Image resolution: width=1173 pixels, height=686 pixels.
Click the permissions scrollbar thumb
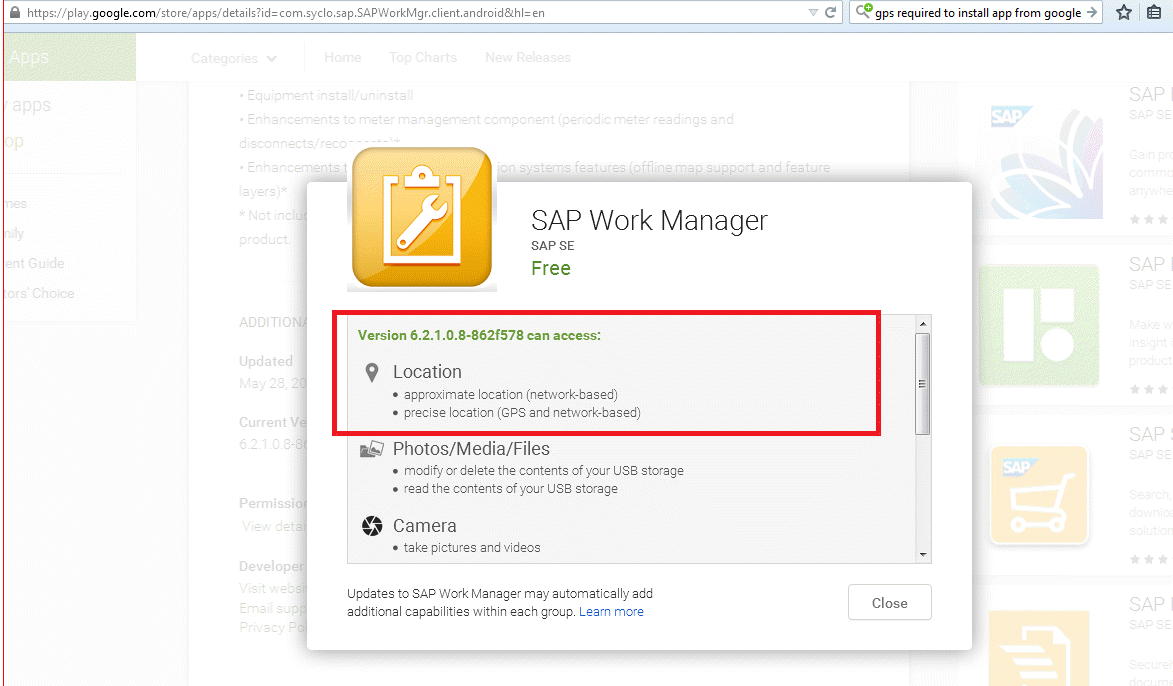923,384
